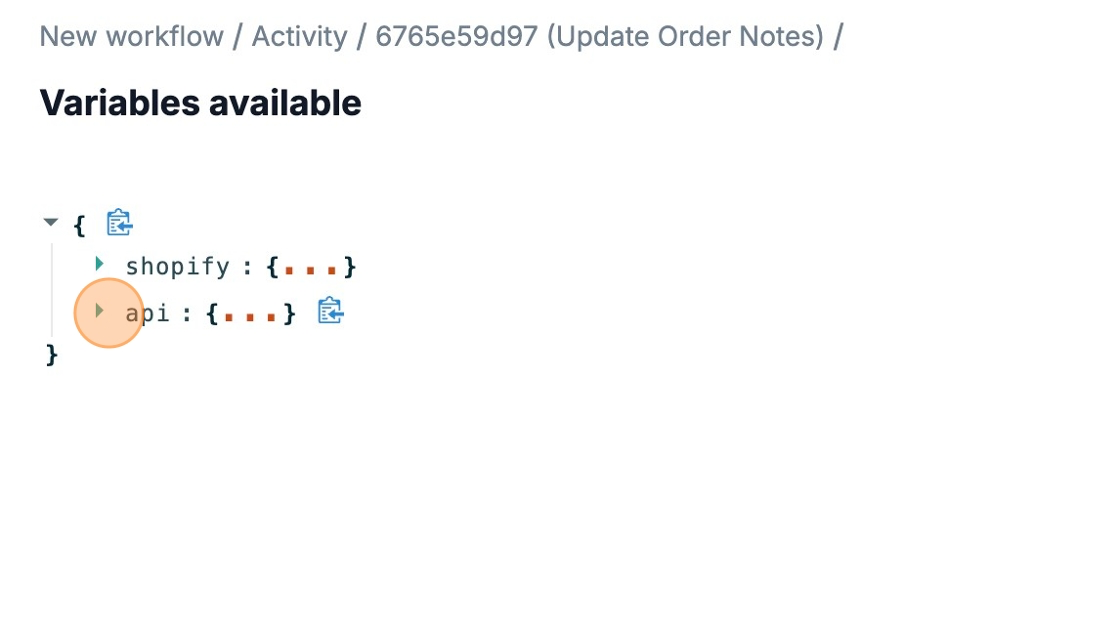Click the root object's closing brace
The width and height of the screenshot is (1120, 626).
[52, 355]
